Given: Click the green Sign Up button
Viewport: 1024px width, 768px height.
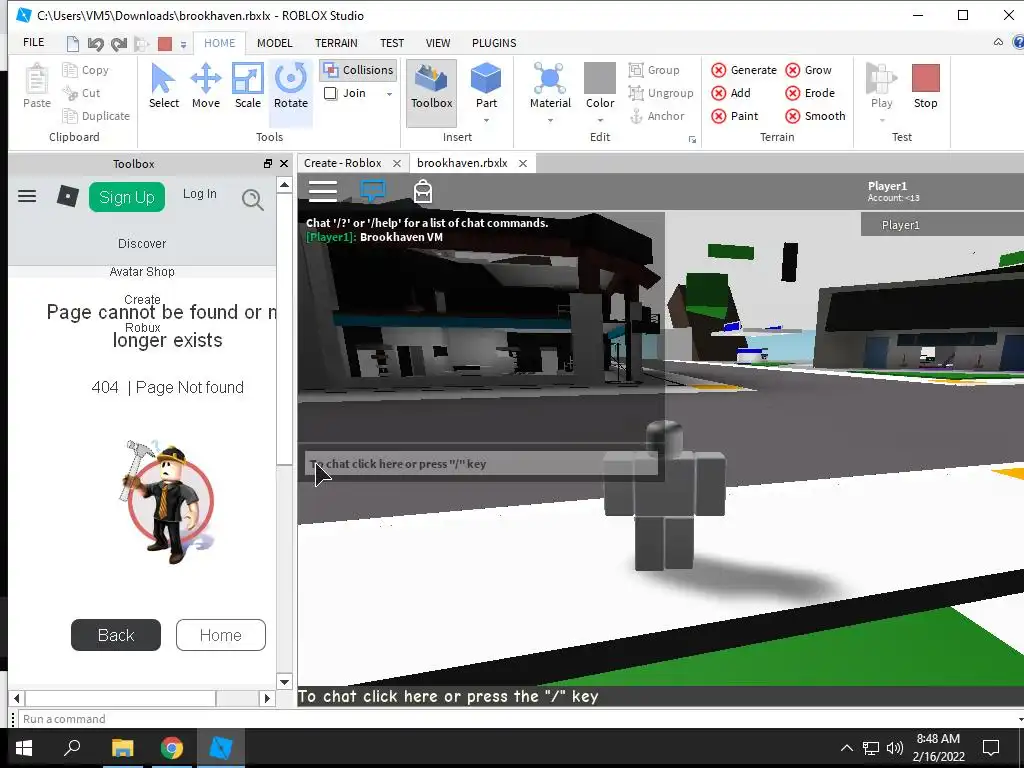Looking at the screenshot, I should tap(127, 197).
